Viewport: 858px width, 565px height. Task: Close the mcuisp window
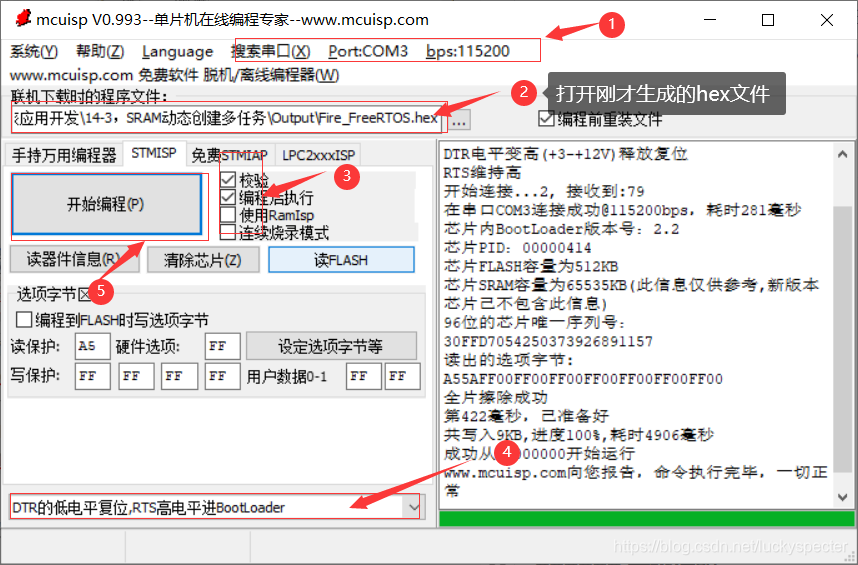click(827, 20)
